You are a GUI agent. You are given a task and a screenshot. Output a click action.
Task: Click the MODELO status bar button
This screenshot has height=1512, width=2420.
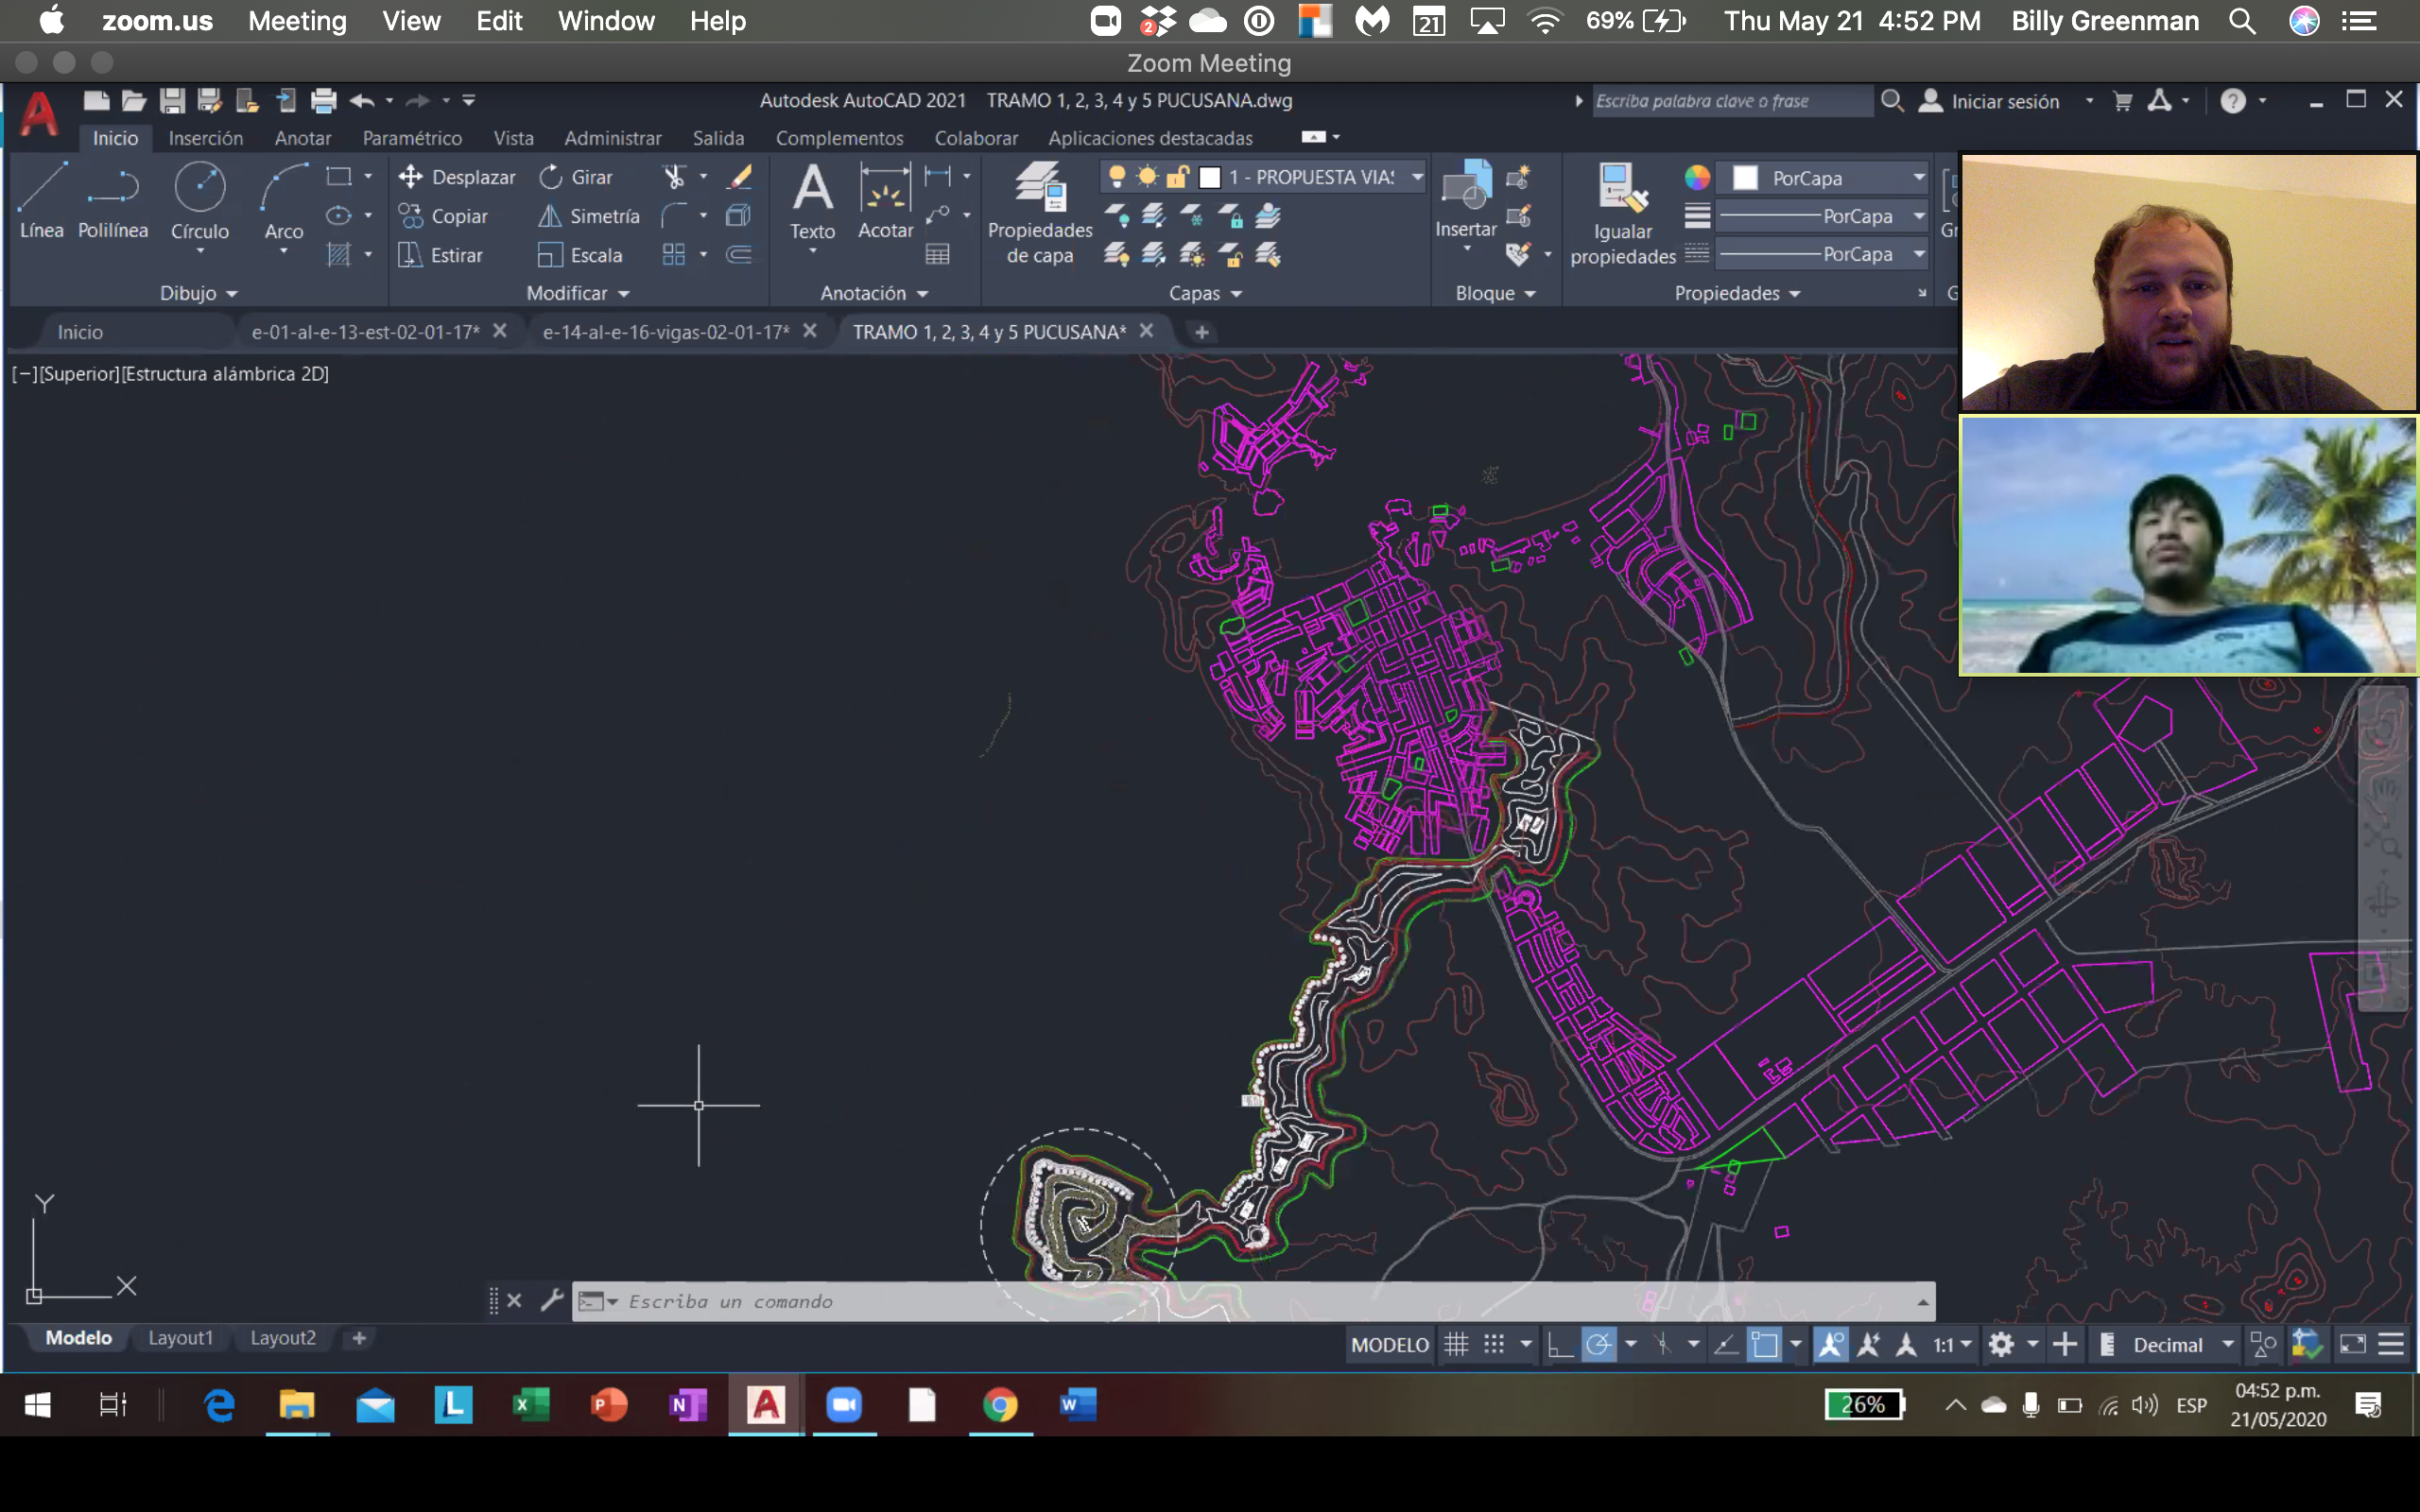pos(1389,1345)
